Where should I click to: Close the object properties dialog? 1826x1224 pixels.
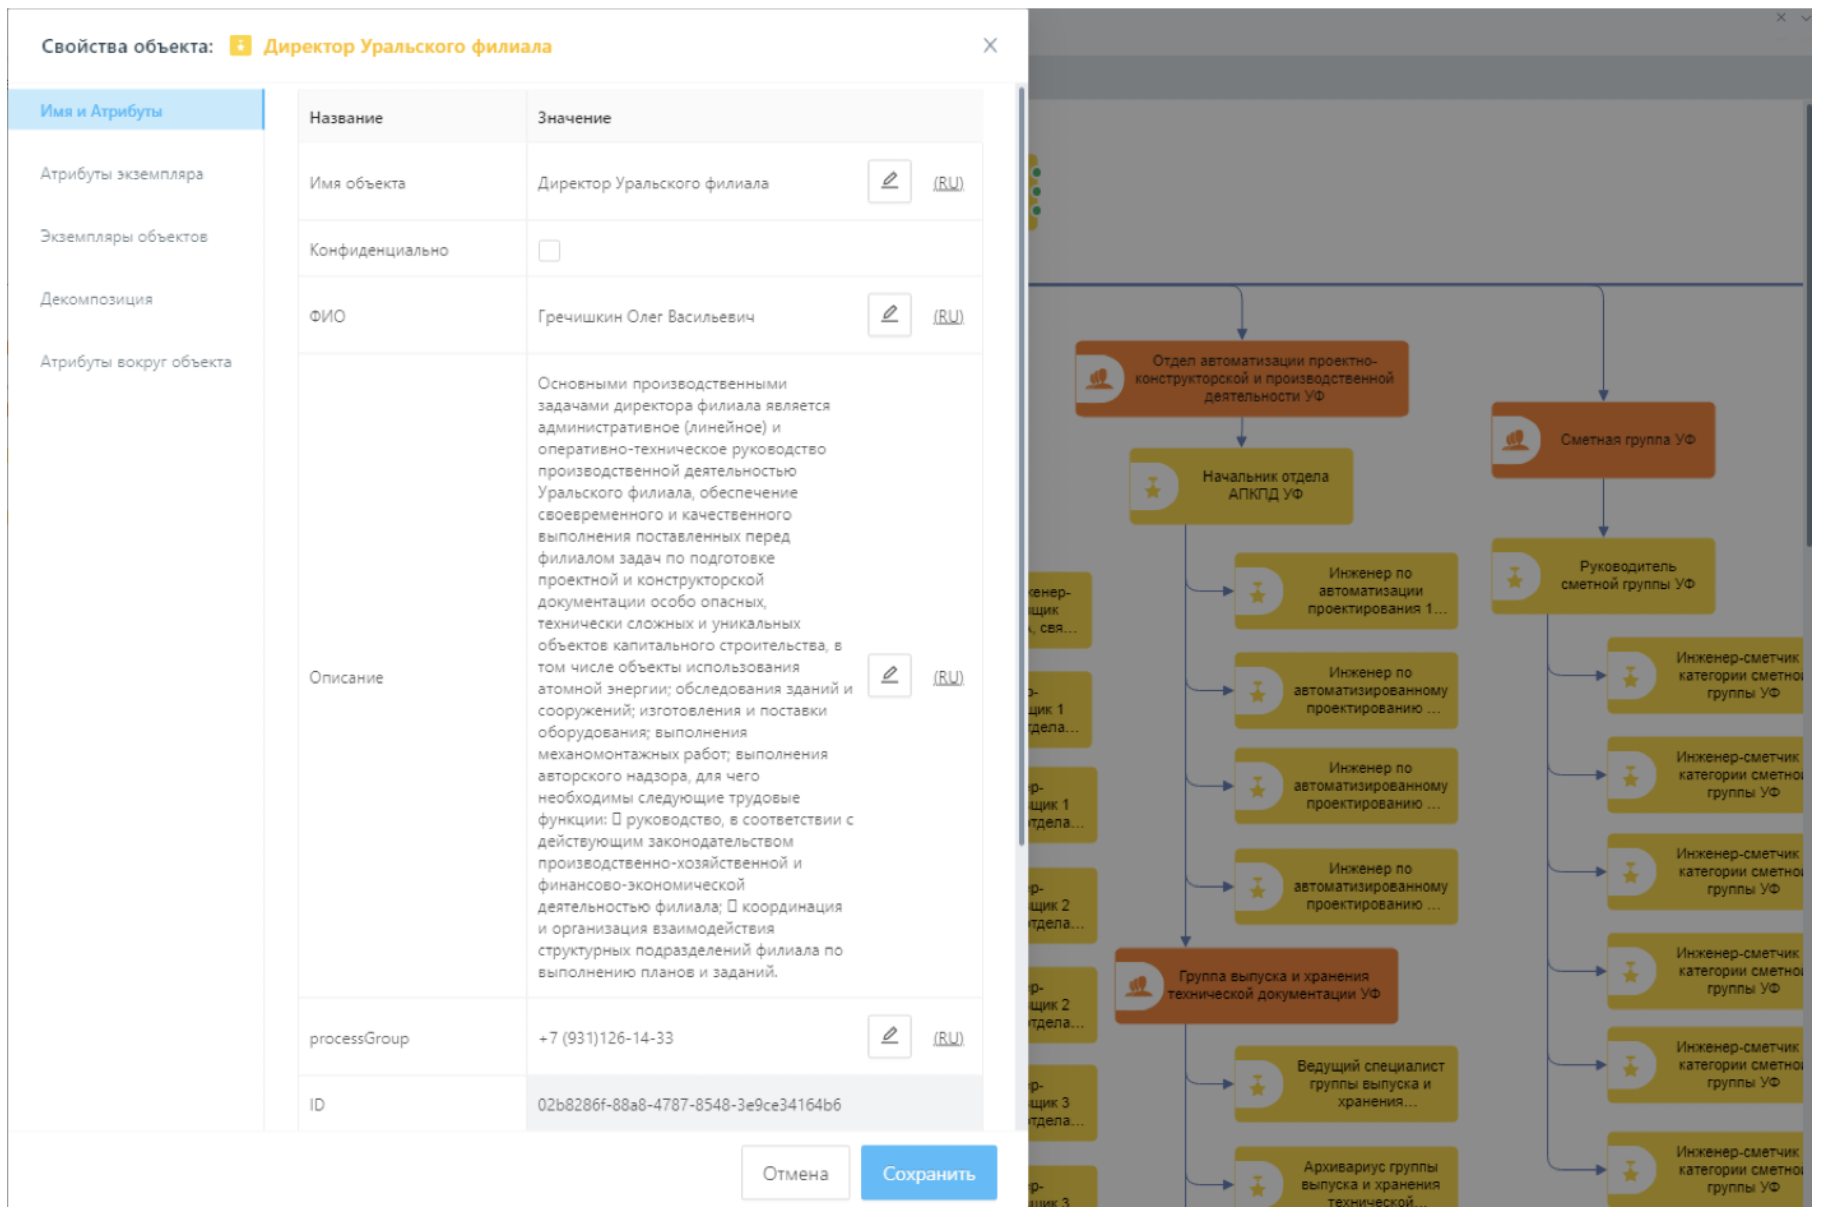point(990,46)
